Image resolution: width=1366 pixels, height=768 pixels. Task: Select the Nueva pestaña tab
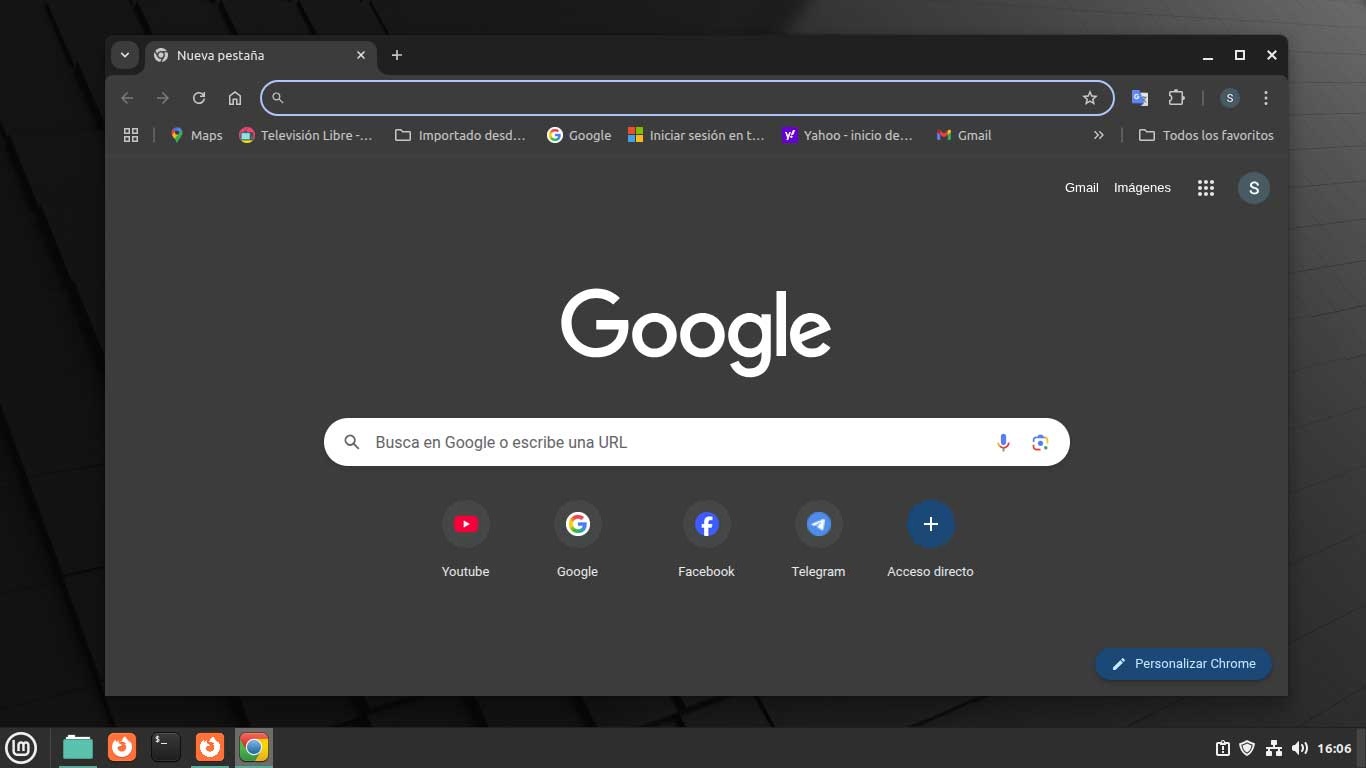point(260,55)
